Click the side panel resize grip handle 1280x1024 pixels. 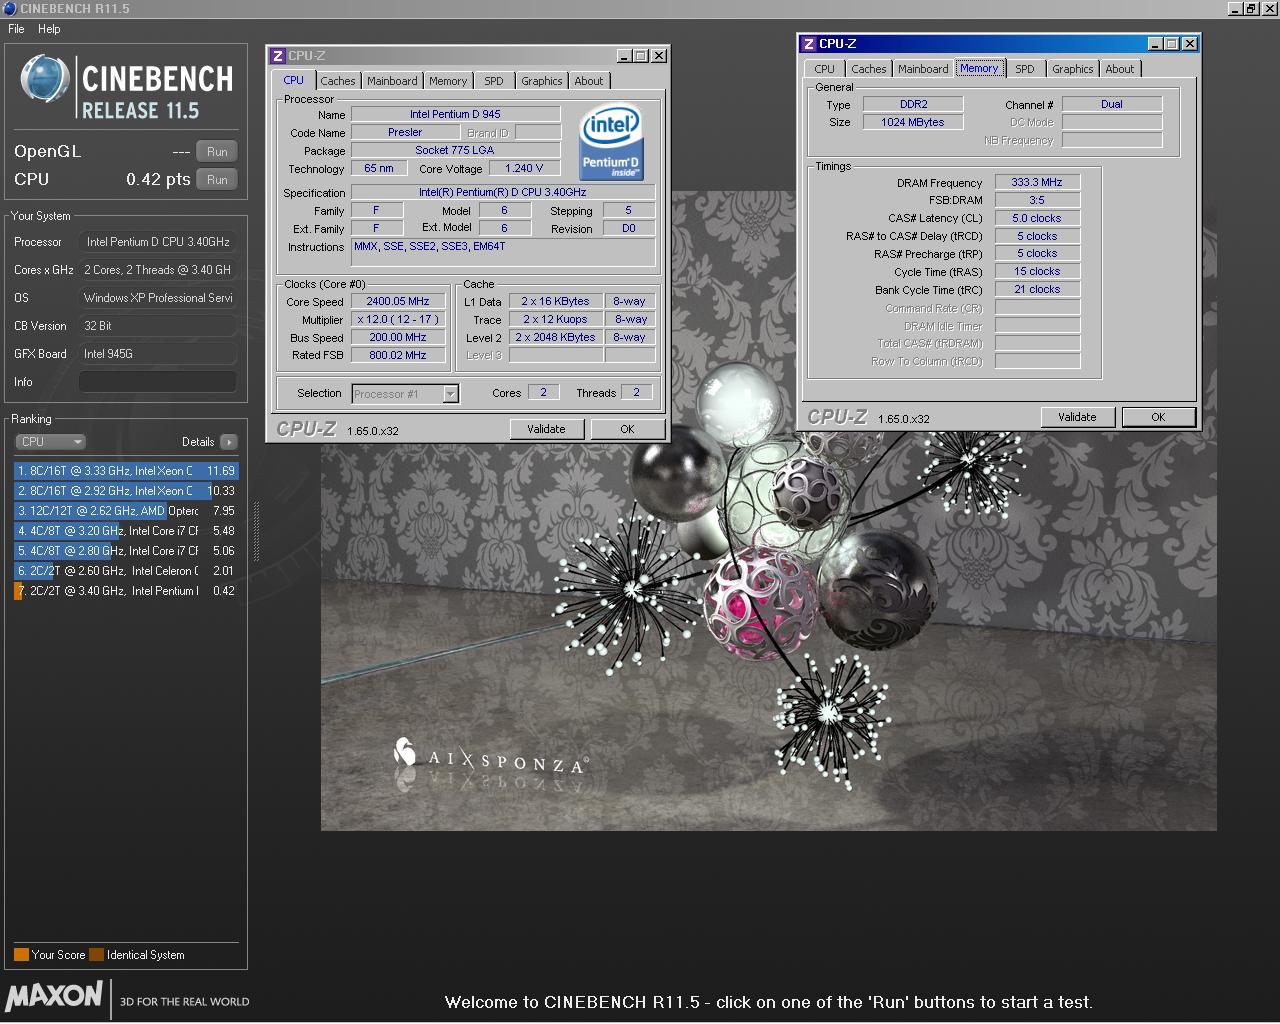[x=255, y=531]
